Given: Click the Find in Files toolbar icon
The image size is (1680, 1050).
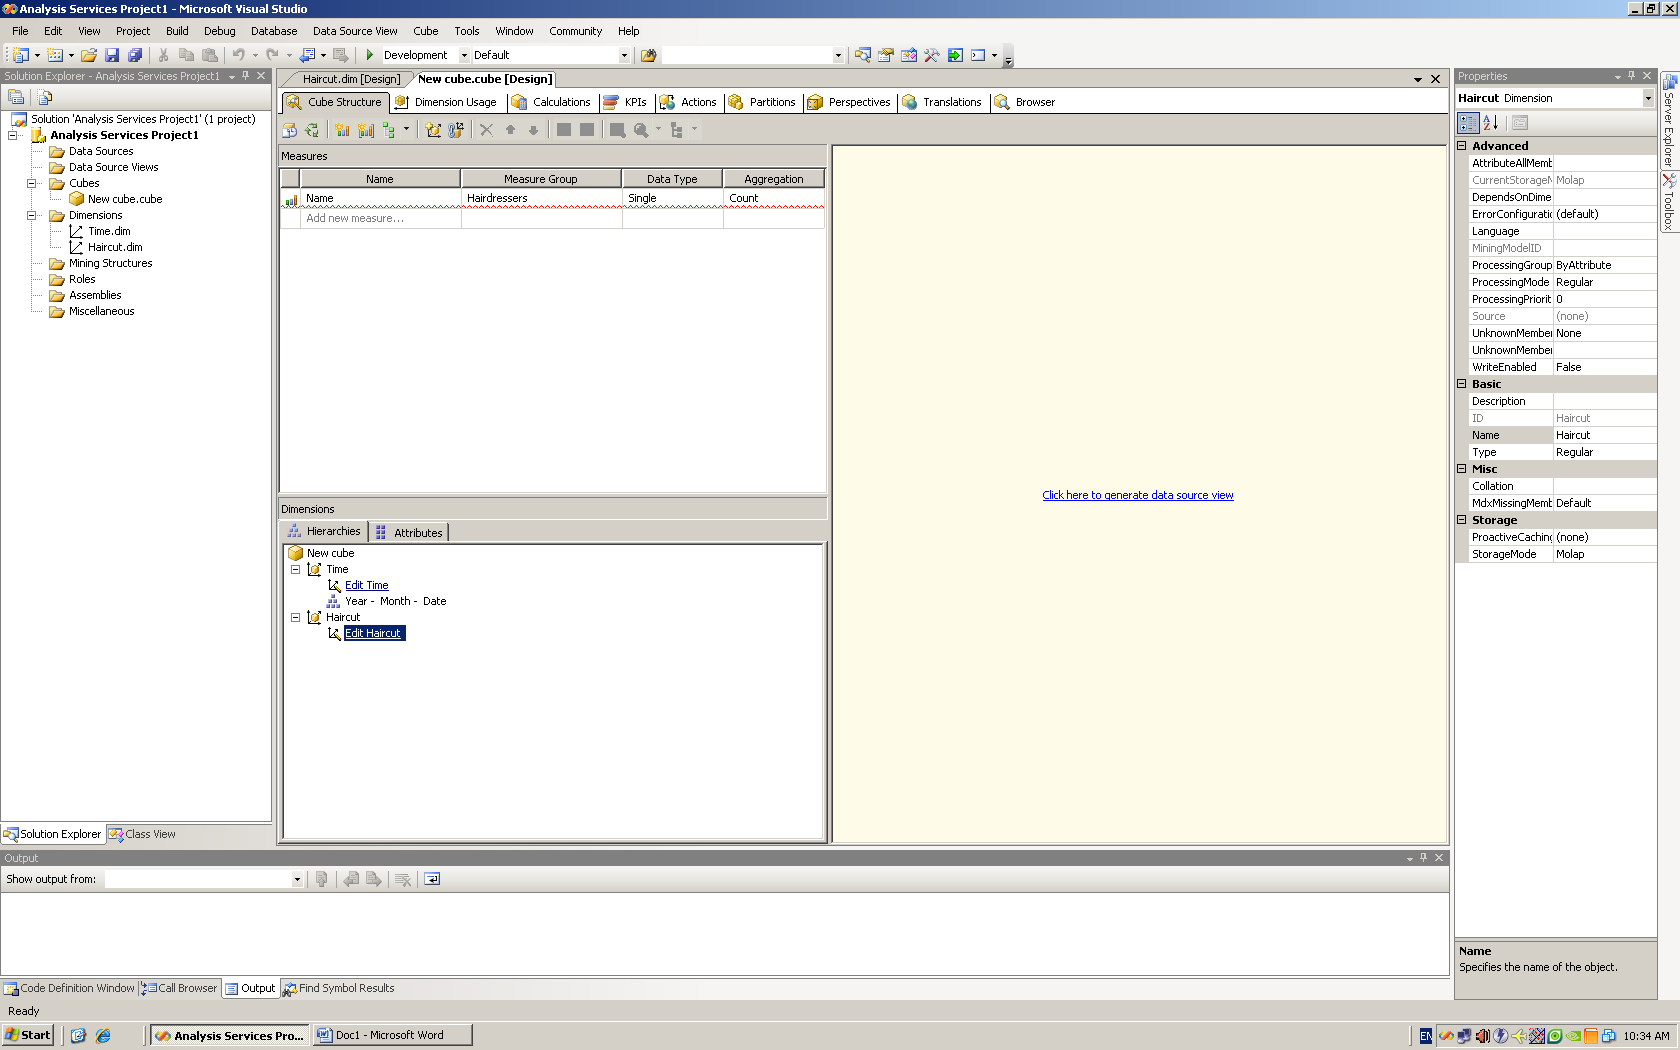Looking at the screenshot, I should [648, 55].
